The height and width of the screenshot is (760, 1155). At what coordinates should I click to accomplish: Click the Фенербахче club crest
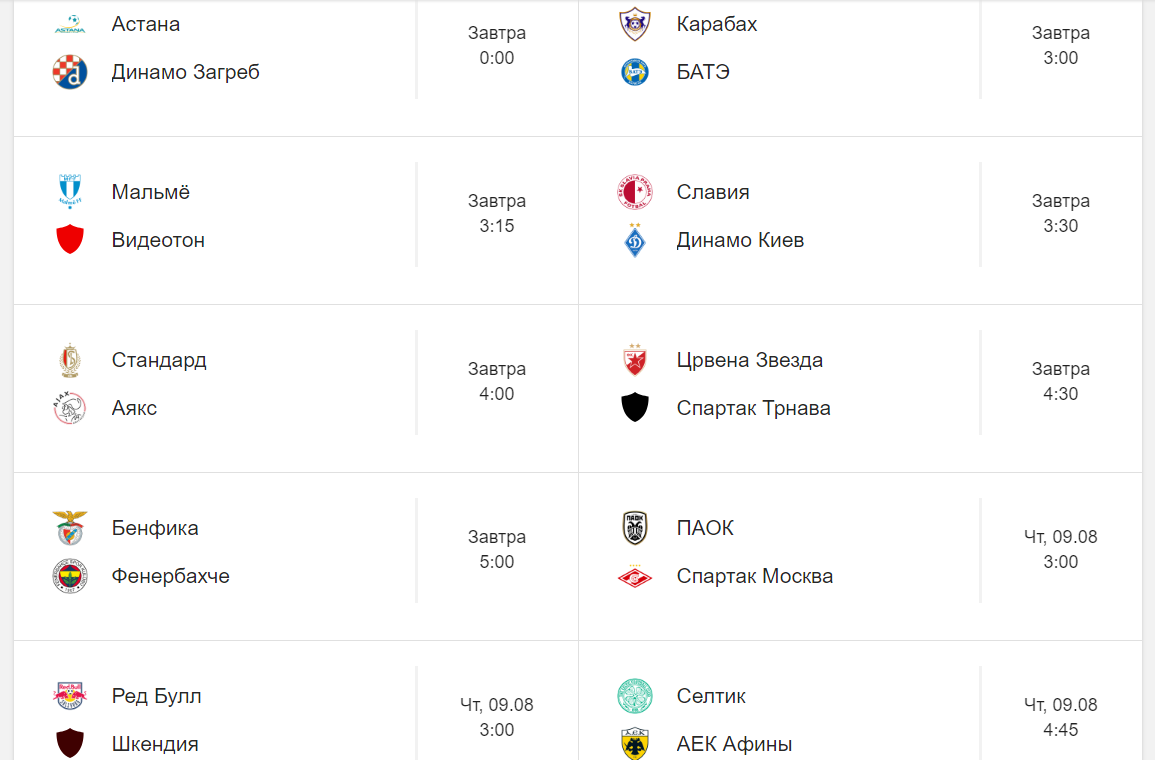tap(70, 576)
